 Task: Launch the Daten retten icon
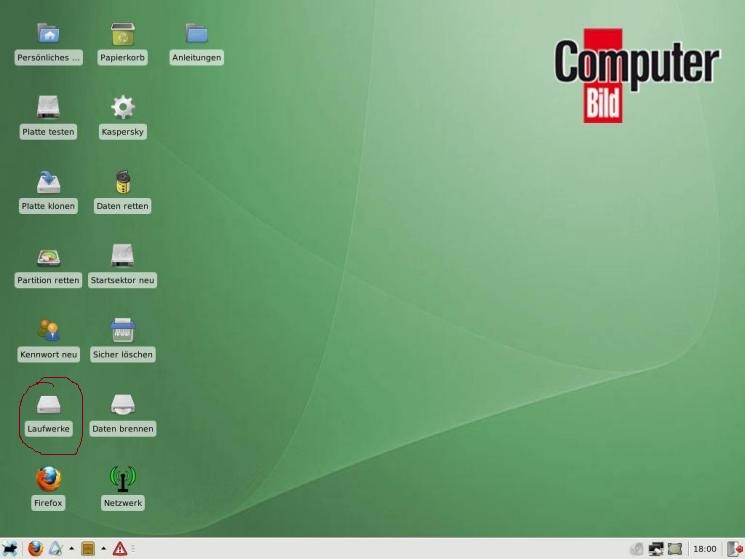123,181
